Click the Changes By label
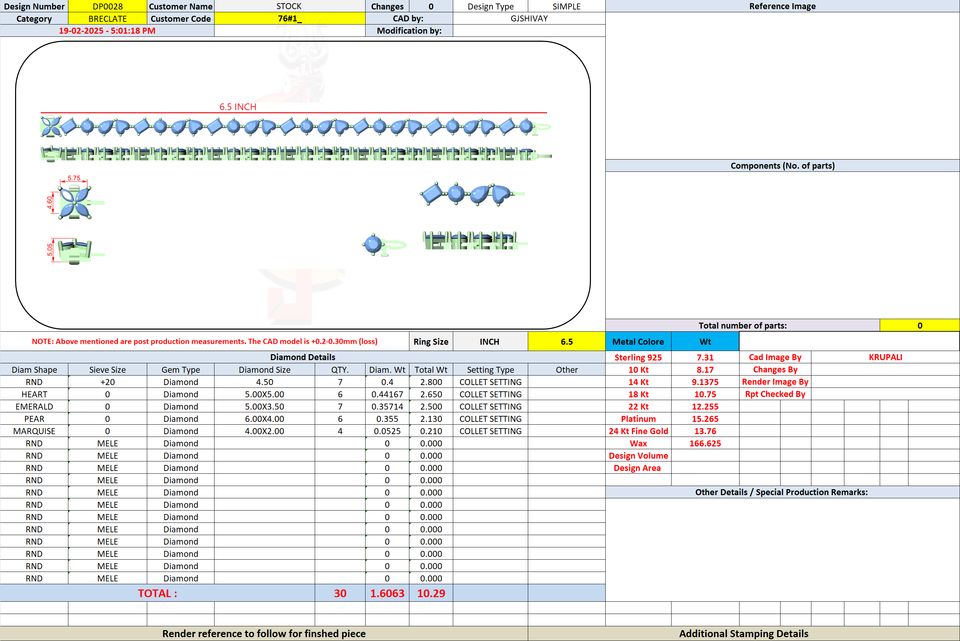This screenshot has height=641, width=960. [775, 370]
